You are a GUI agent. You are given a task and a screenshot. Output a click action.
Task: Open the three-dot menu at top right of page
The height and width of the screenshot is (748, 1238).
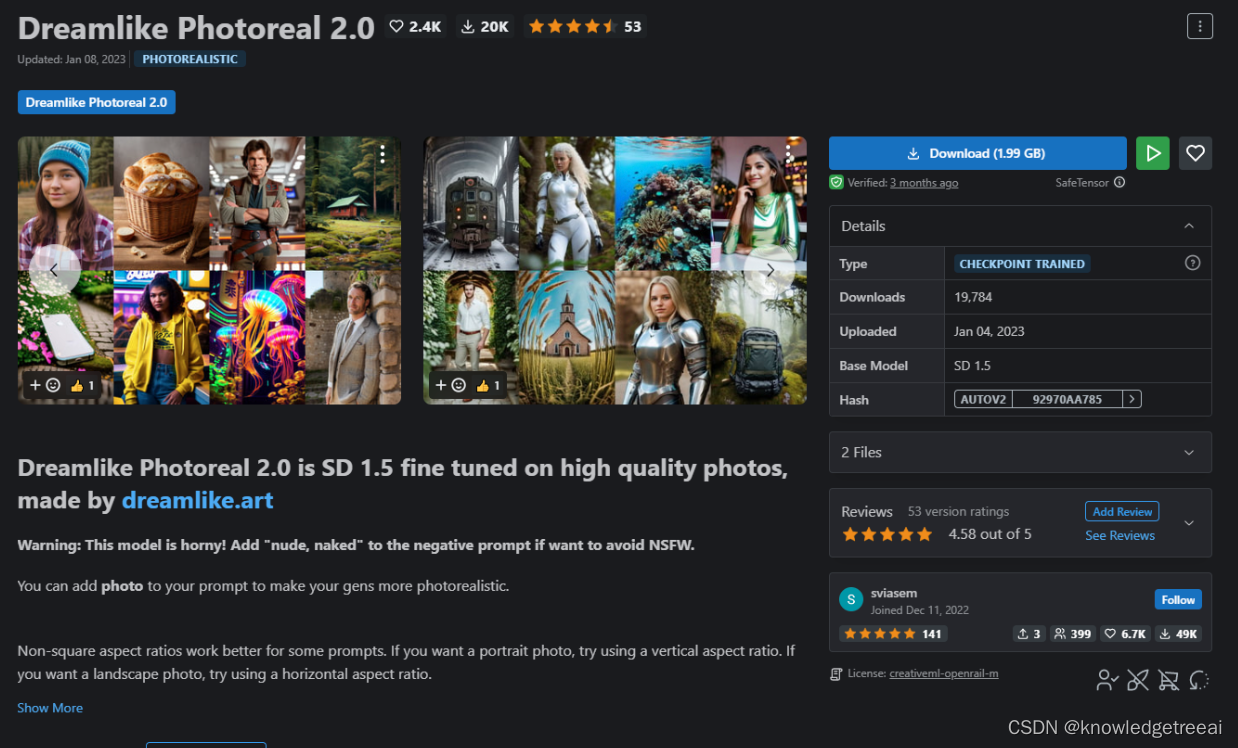tap(1199, 26)
